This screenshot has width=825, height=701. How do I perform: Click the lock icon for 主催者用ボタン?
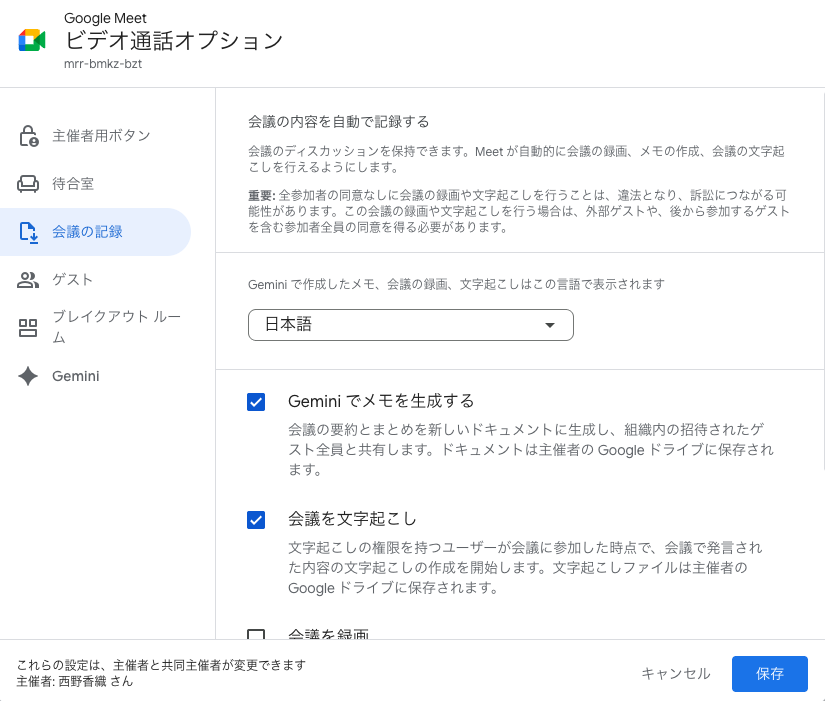(28, 136)
